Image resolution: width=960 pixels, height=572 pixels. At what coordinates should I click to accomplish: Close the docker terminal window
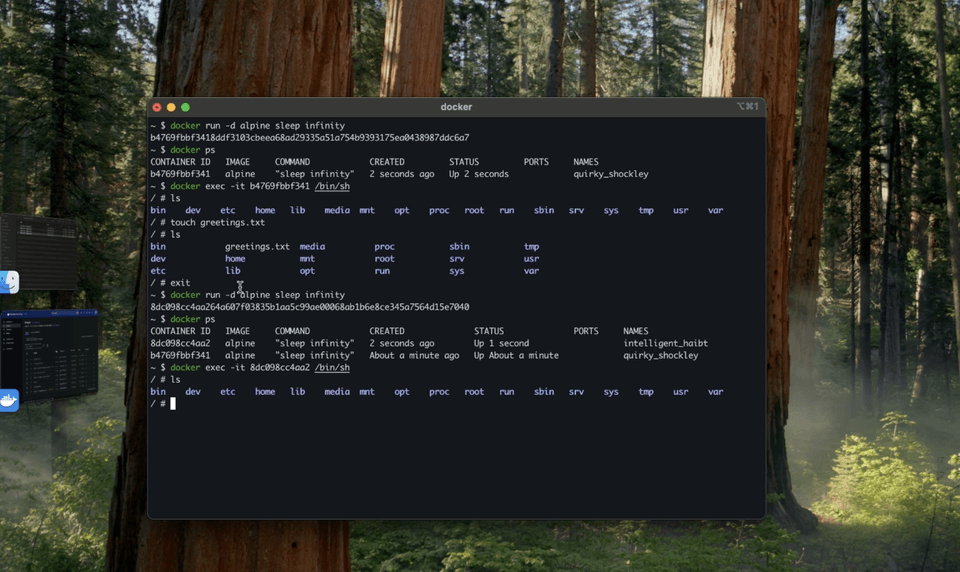click(157, 107)
